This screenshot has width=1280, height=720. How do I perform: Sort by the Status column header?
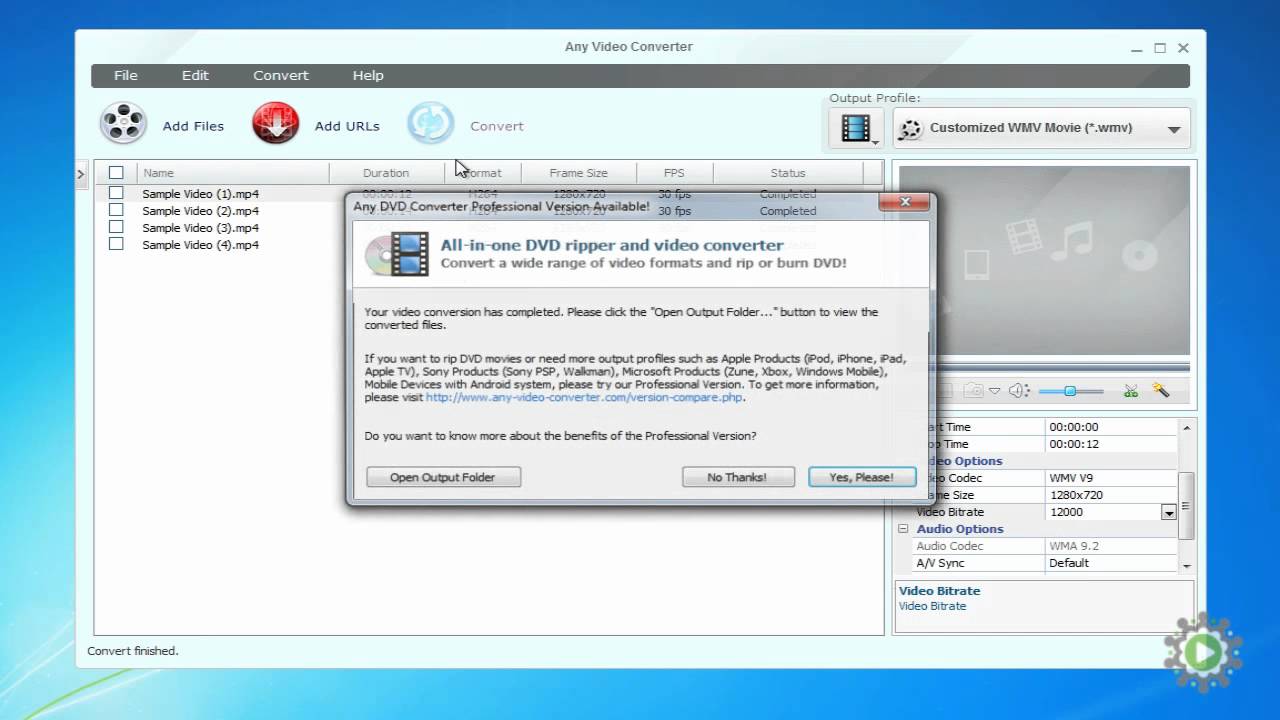click(788, 173)
